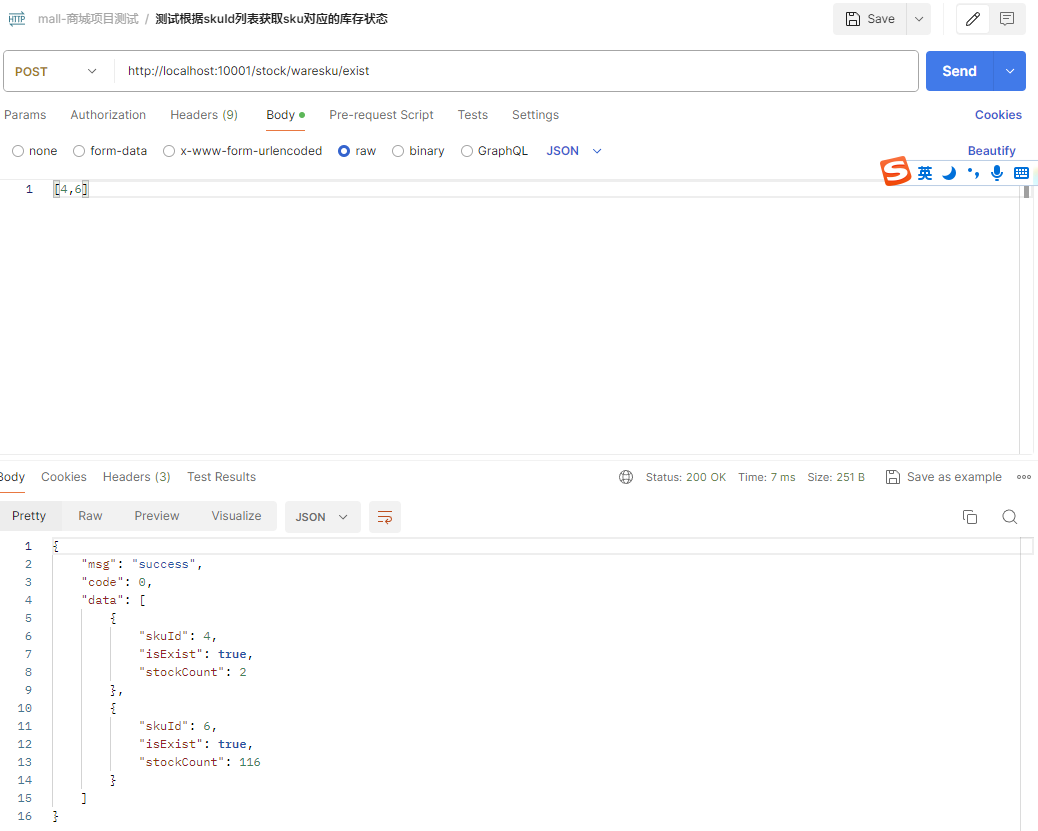Open the three-dot menu beside Save as example
Viewport: 1038px width, 831px height.
[x=1023, y=477]
